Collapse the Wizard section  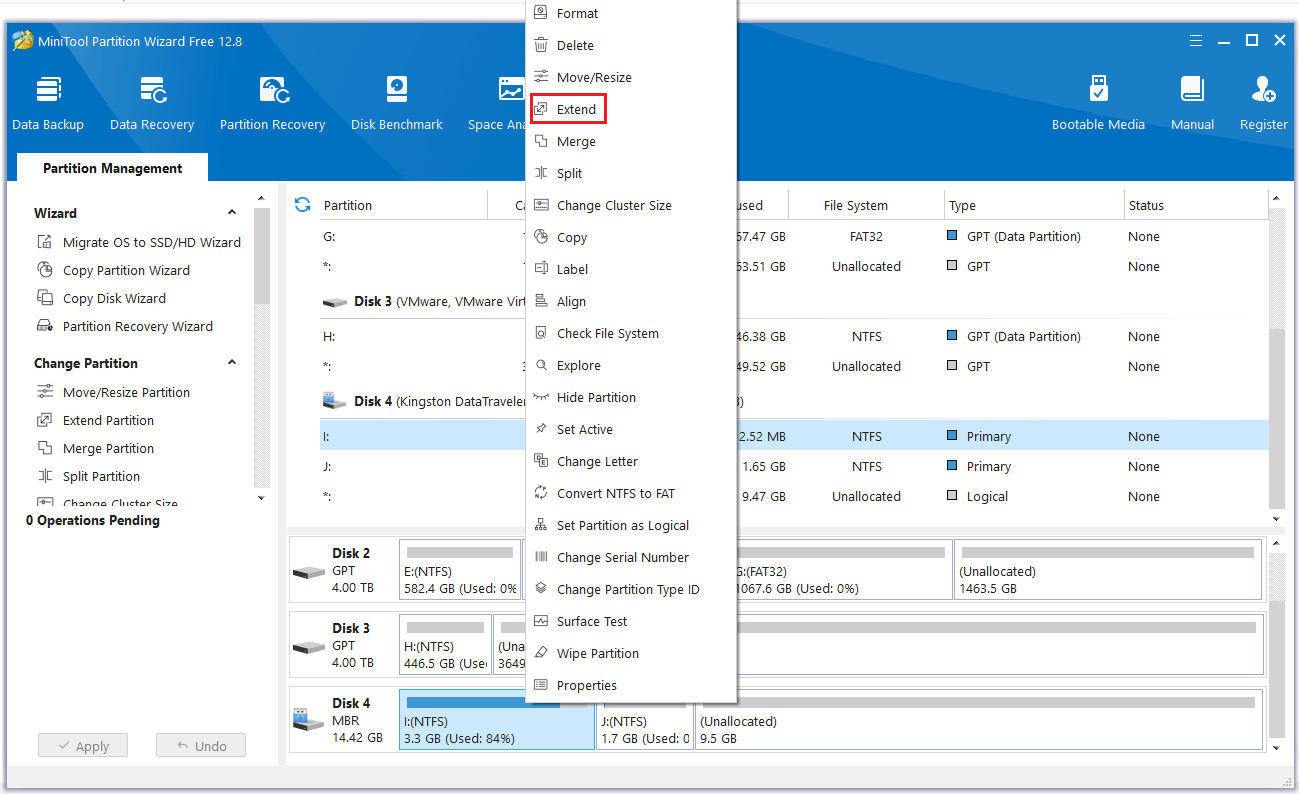[232, 213]
